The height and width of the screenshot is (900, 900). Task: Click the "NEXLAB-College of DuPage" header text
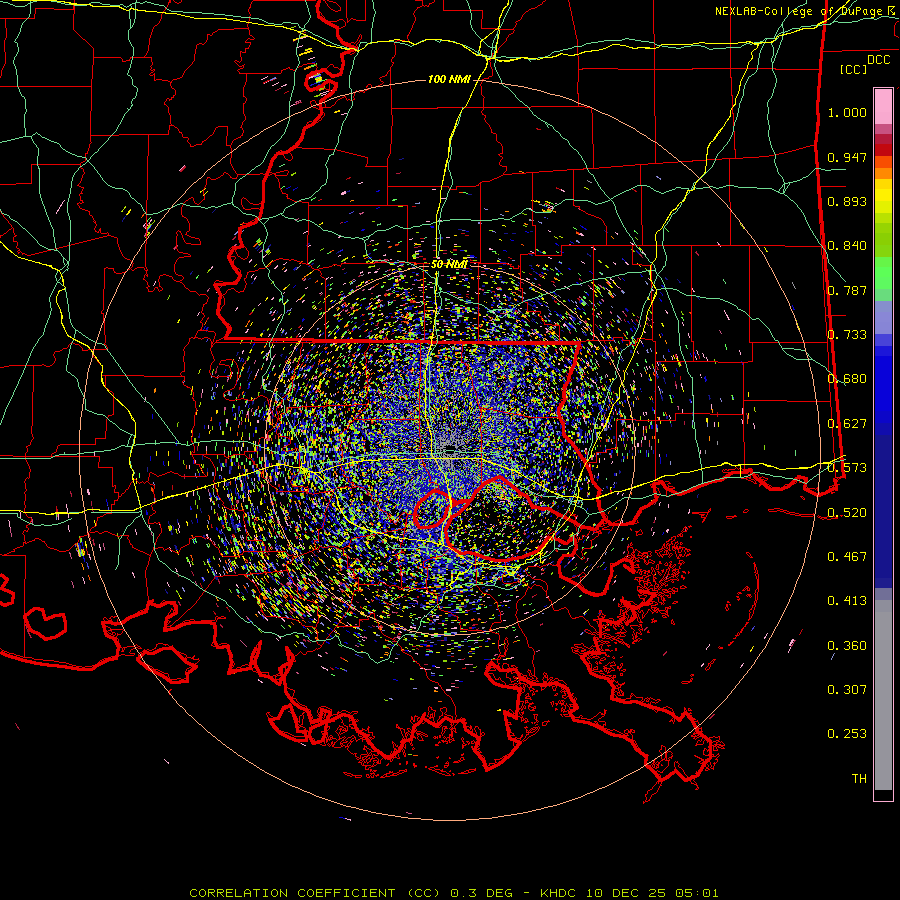[x=799, y=11]
